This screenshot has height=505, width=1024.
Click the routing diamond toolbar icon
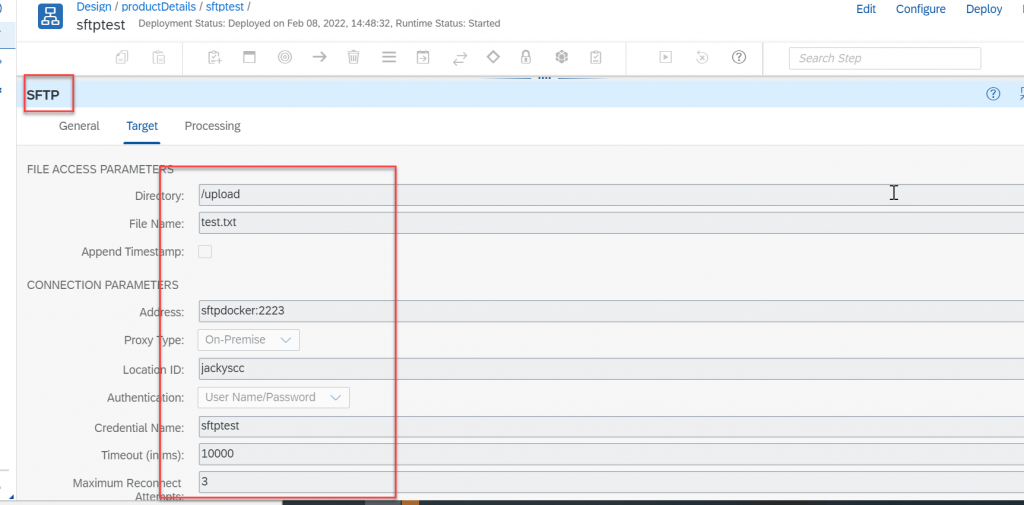coord(493,57)
